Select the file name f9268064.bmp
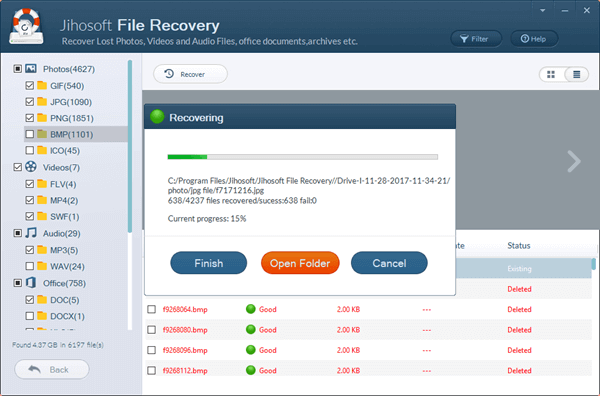The width and height of the screenshot is (600, 396). 185,309
